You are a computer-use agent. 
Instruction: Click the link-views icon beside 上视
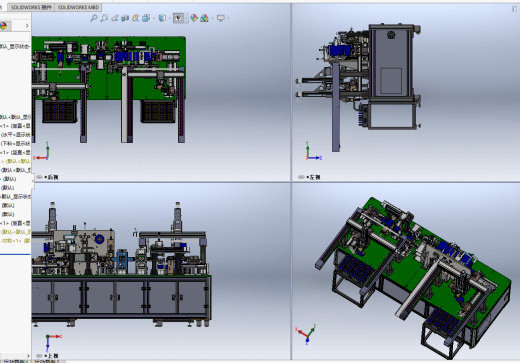39,356
